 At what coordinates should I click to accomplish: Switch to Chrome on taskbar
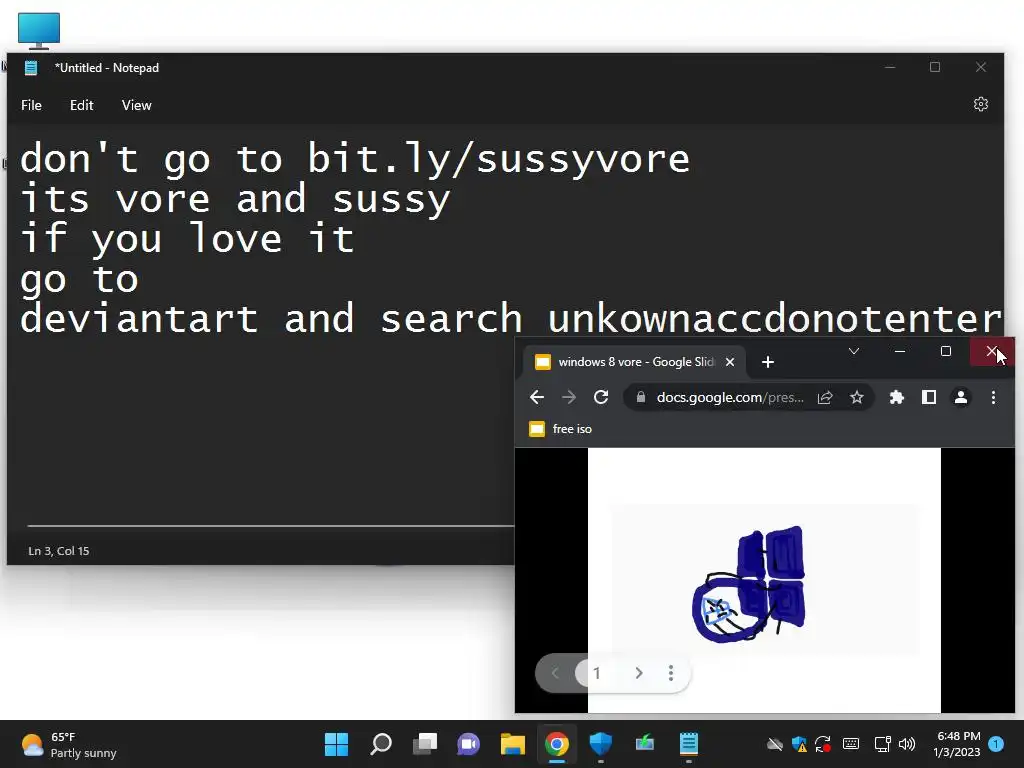click(x=556, y=744)
